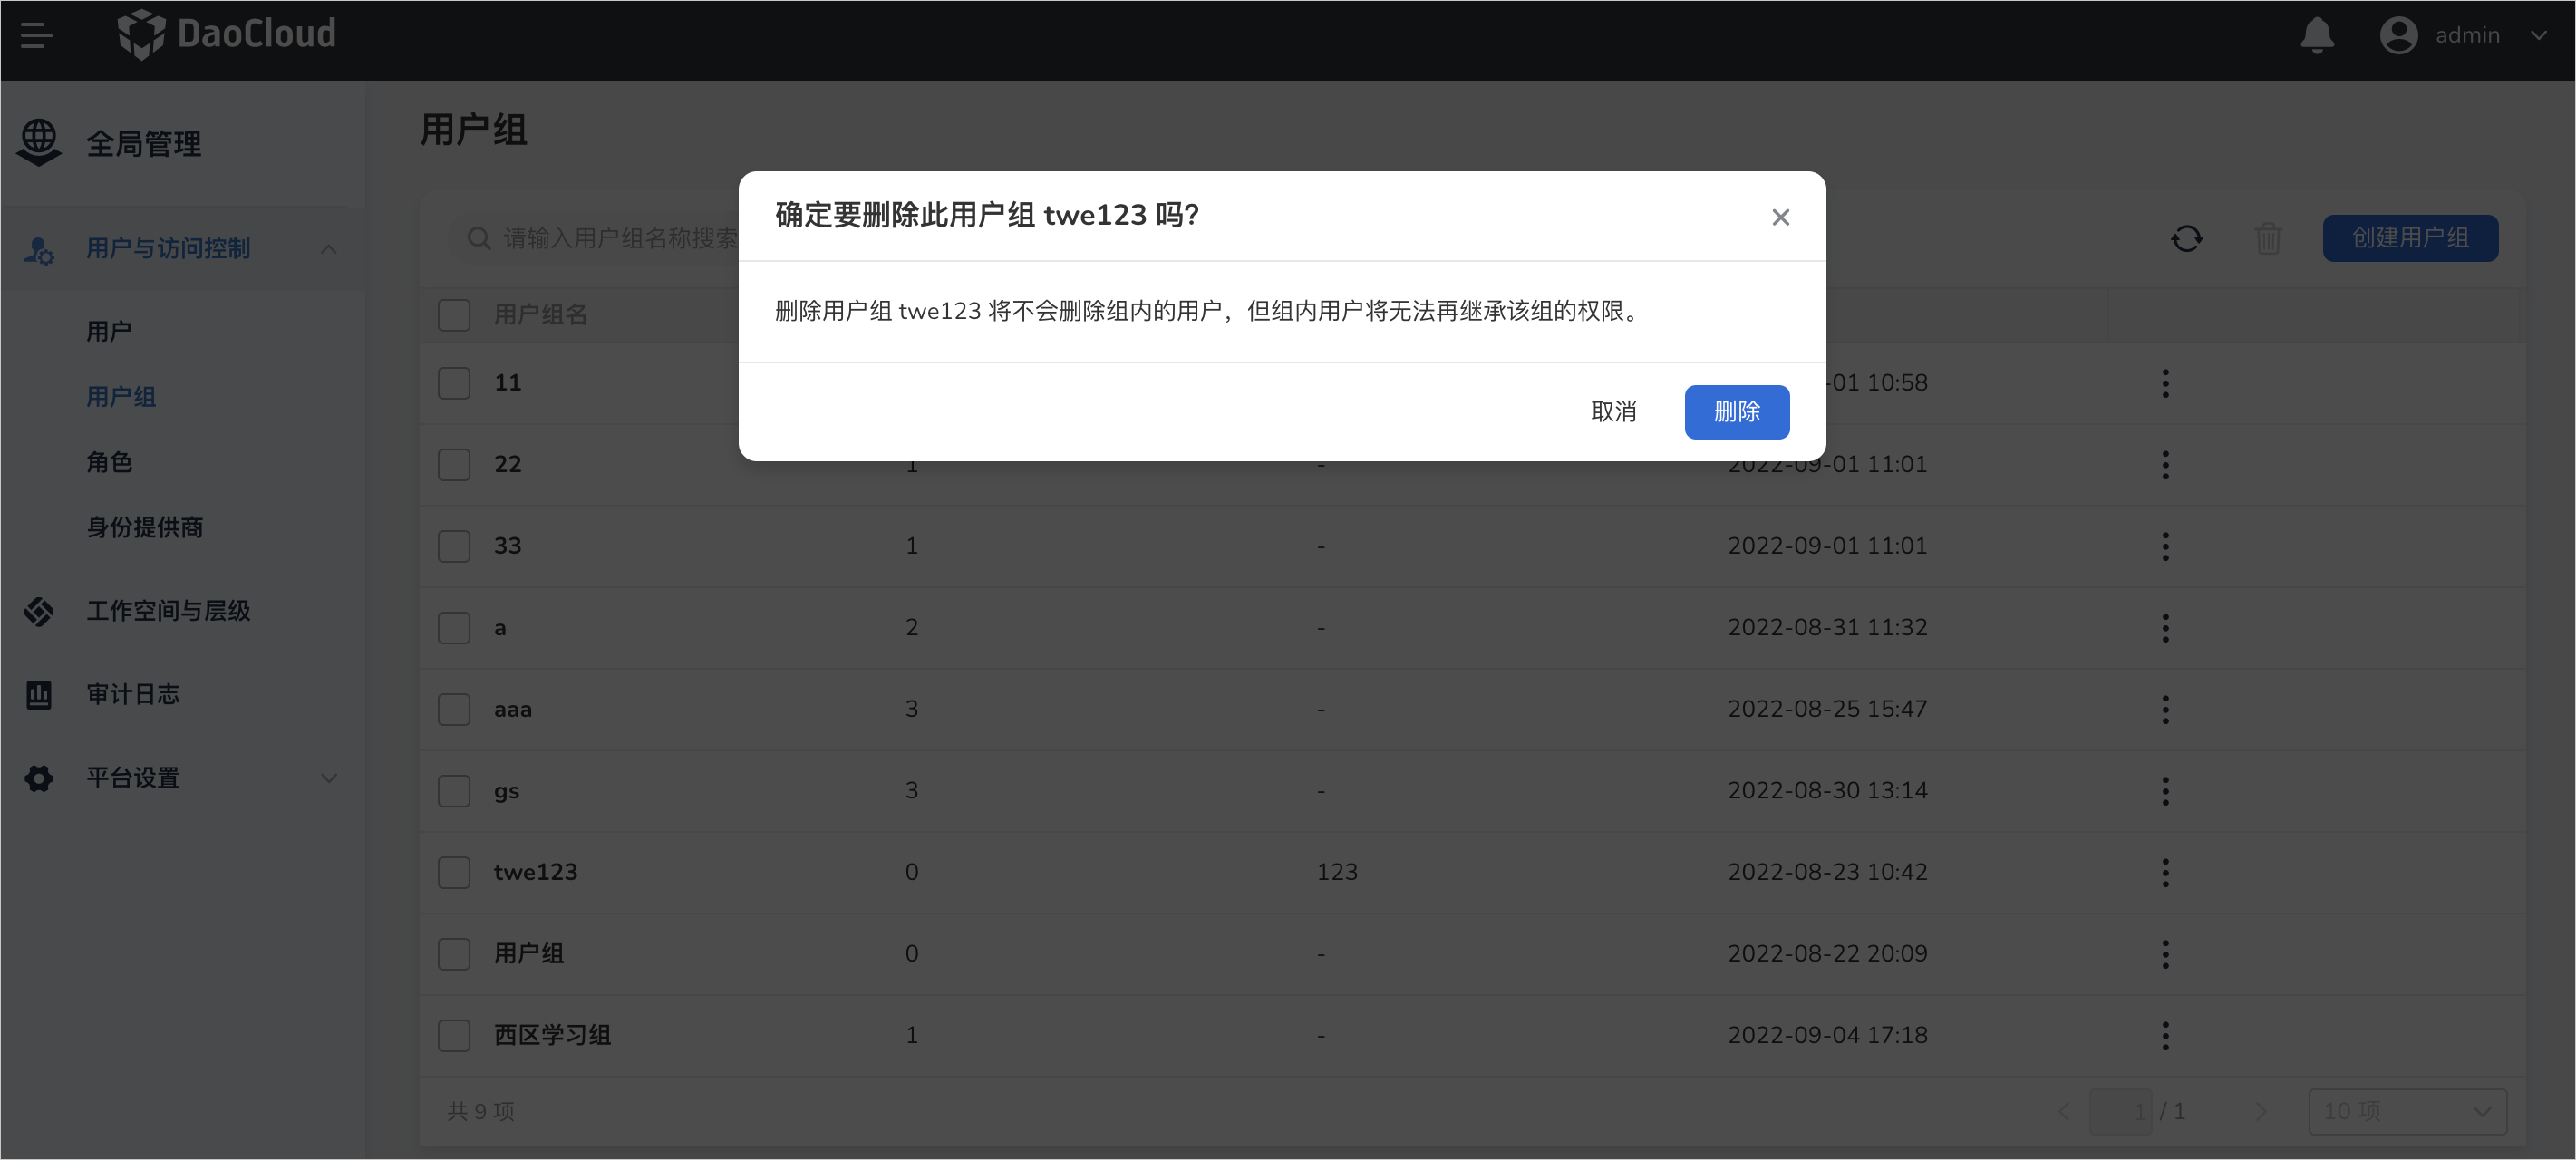Screen dimensions: 2576x1160
Task: Open 工作空间与层级 in the sidebar
Action: click(168, 610)
